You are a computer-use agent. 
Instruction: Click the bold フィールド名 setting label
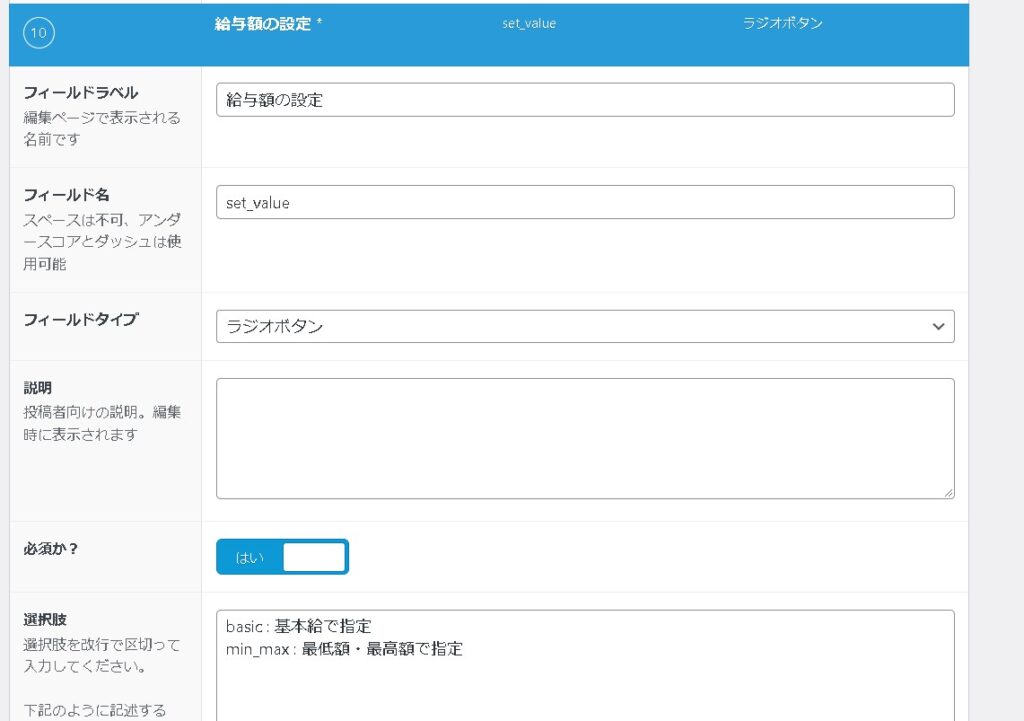(x=66, y=195)
